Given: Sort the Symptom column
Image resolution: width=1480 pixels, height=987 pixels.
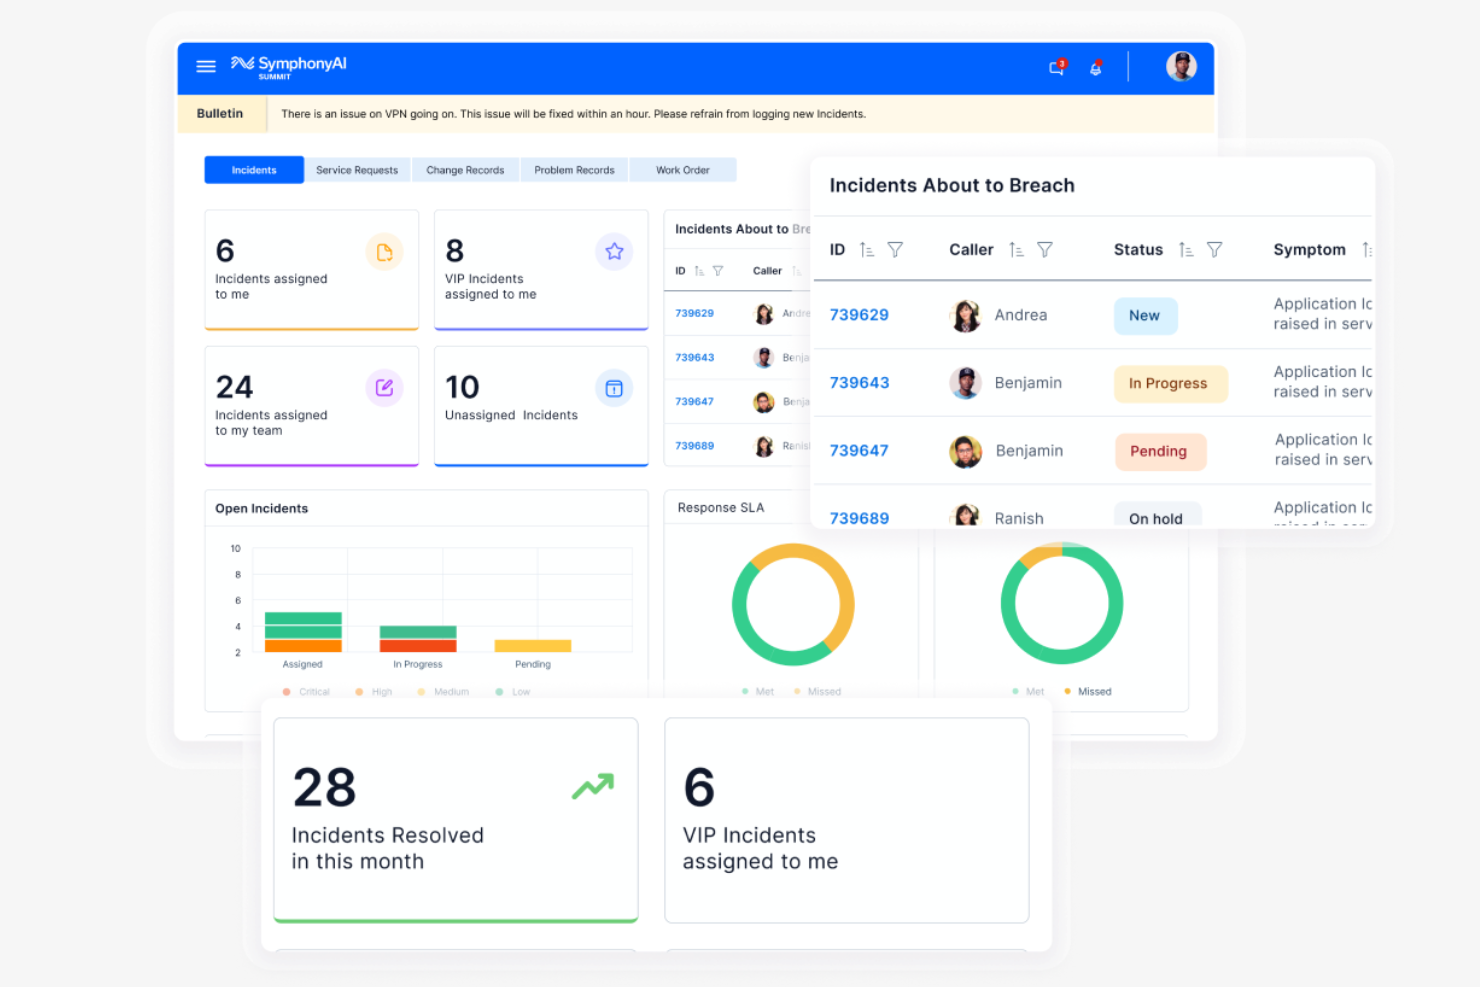Looking at the screenshot, I should 1368,249.
